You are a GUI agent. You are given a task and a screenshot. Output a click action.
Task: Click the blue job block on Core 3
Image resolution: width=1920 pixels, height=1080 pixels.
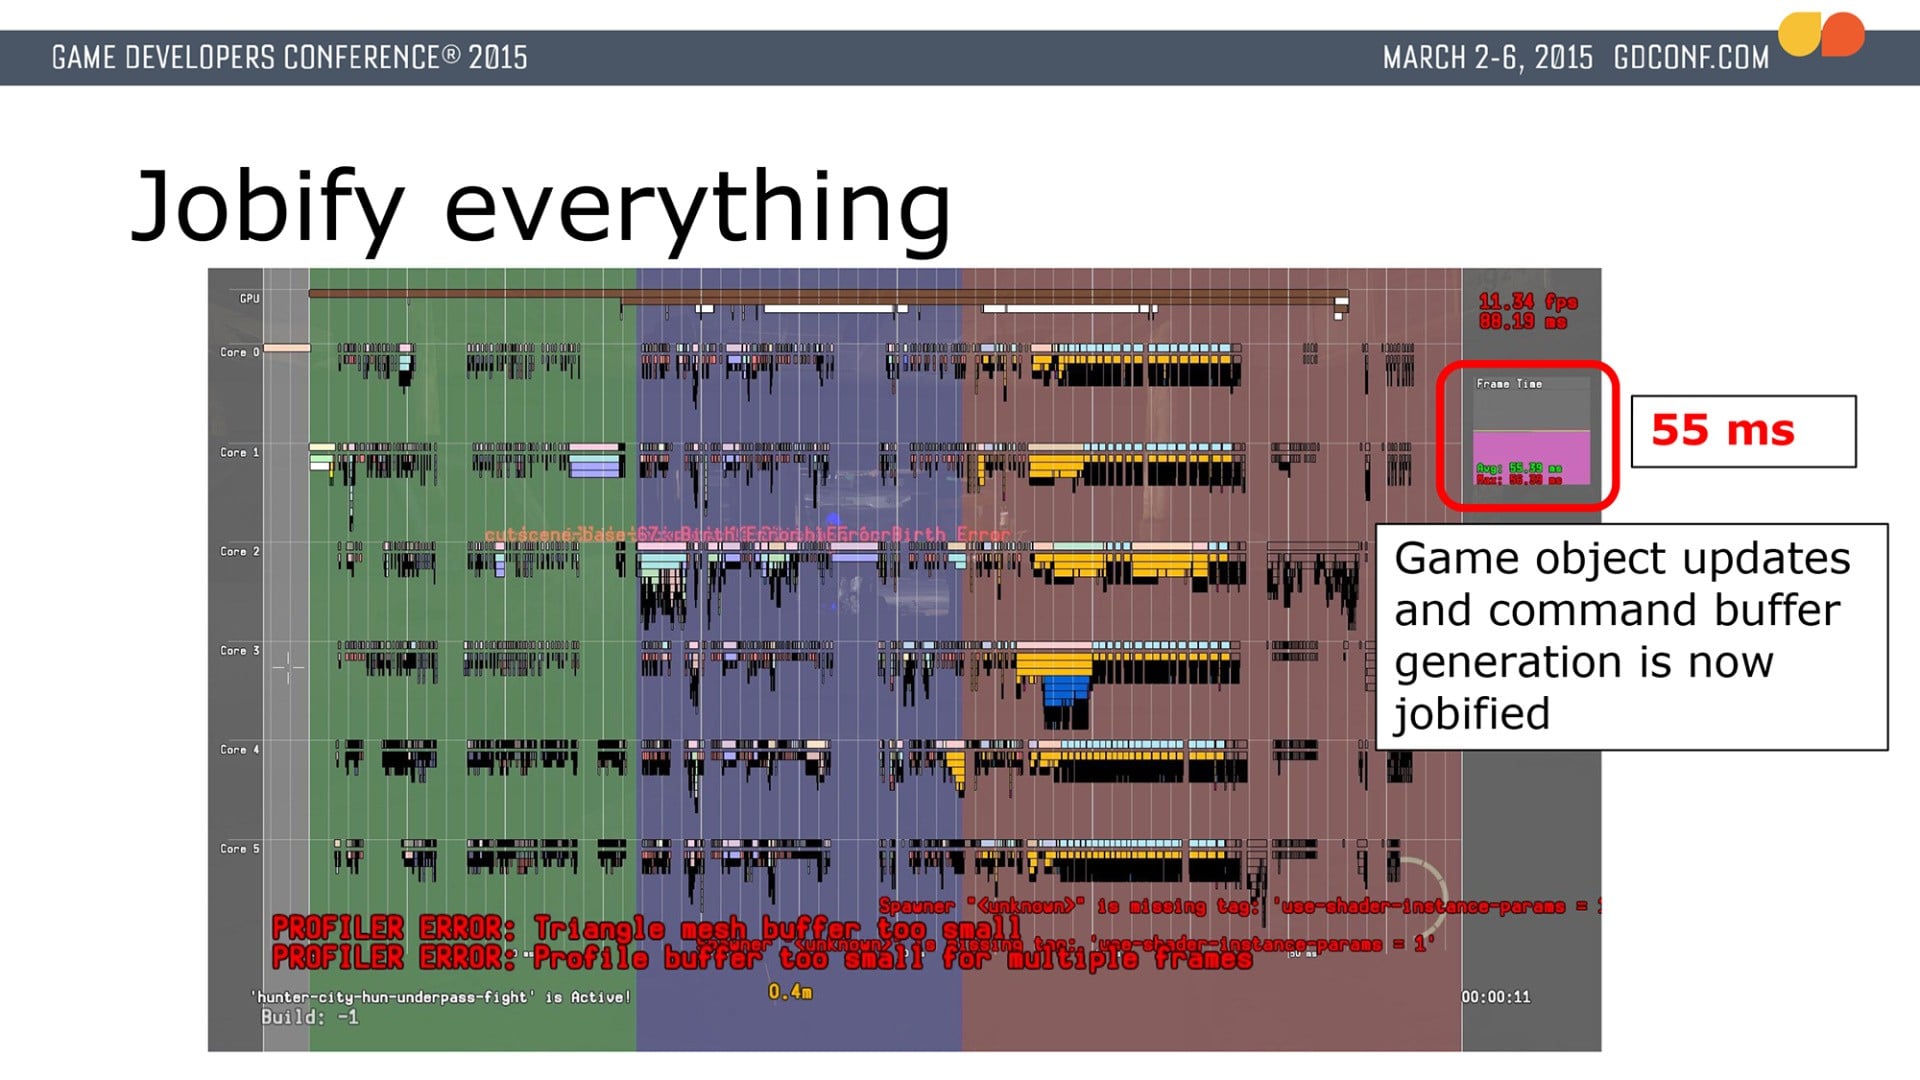coord(1066,690)
